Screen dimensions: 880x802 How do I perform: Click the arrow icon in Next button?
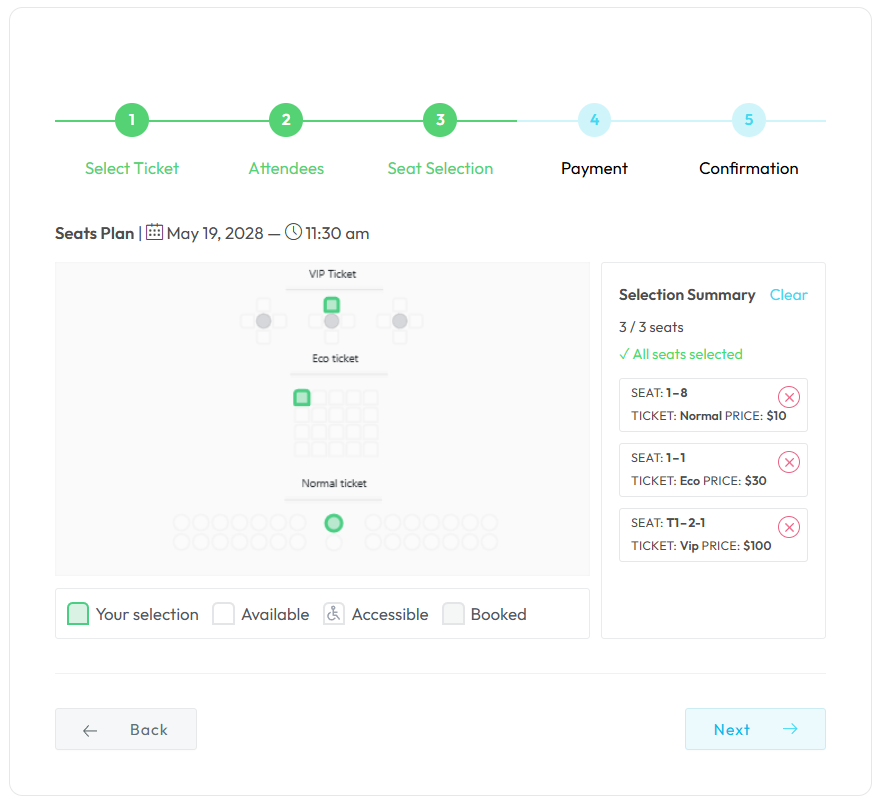pos(790,729)
